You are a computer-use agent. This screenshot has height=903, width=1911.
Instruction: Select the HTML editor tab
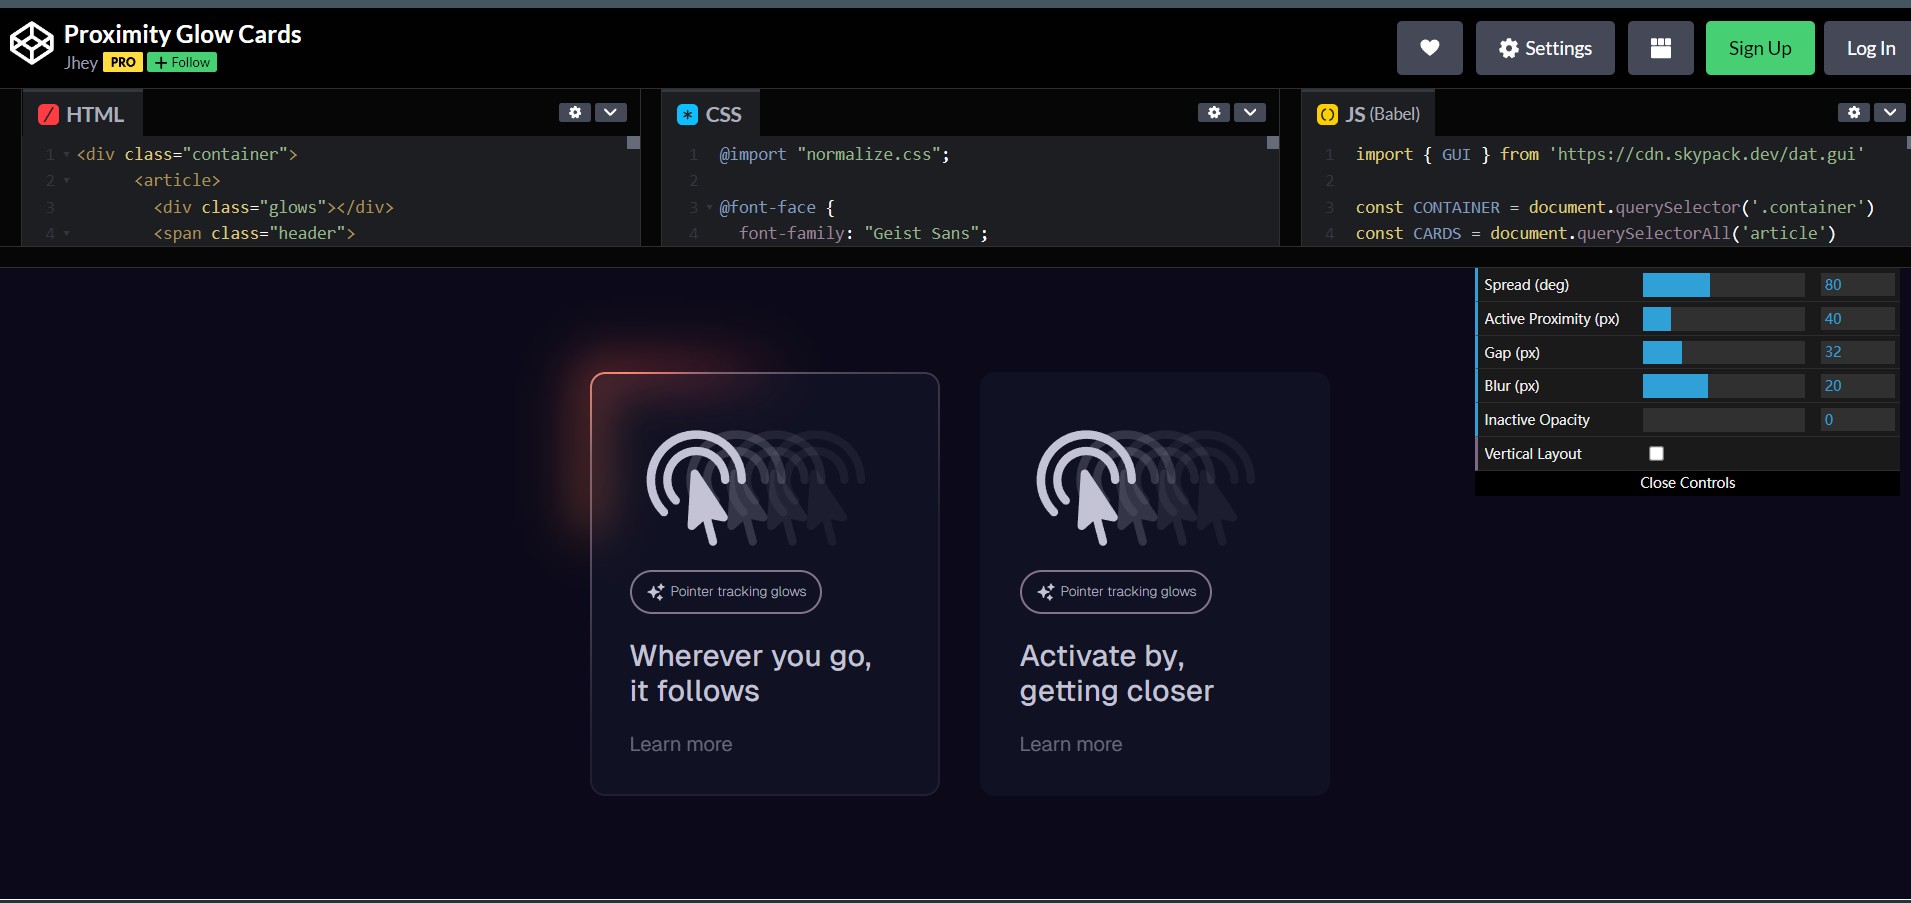coord(83,114)
